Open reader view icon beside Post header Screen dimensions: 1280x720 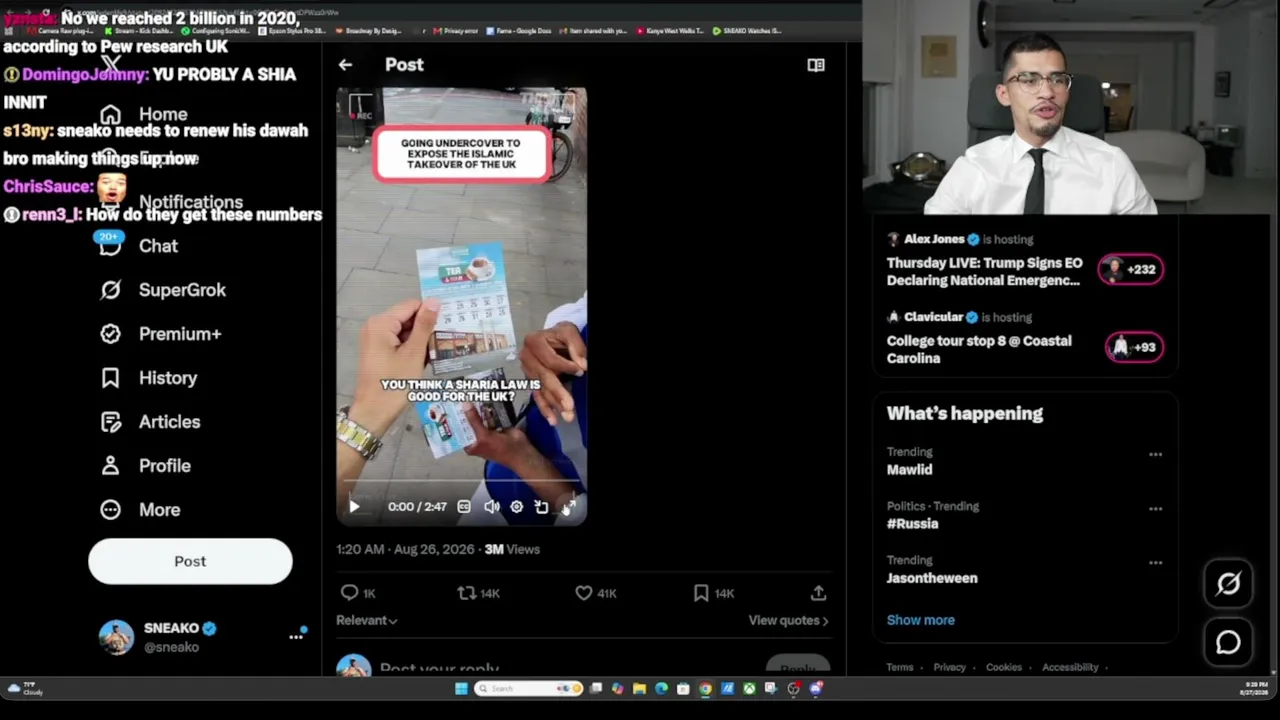point(816,65)
